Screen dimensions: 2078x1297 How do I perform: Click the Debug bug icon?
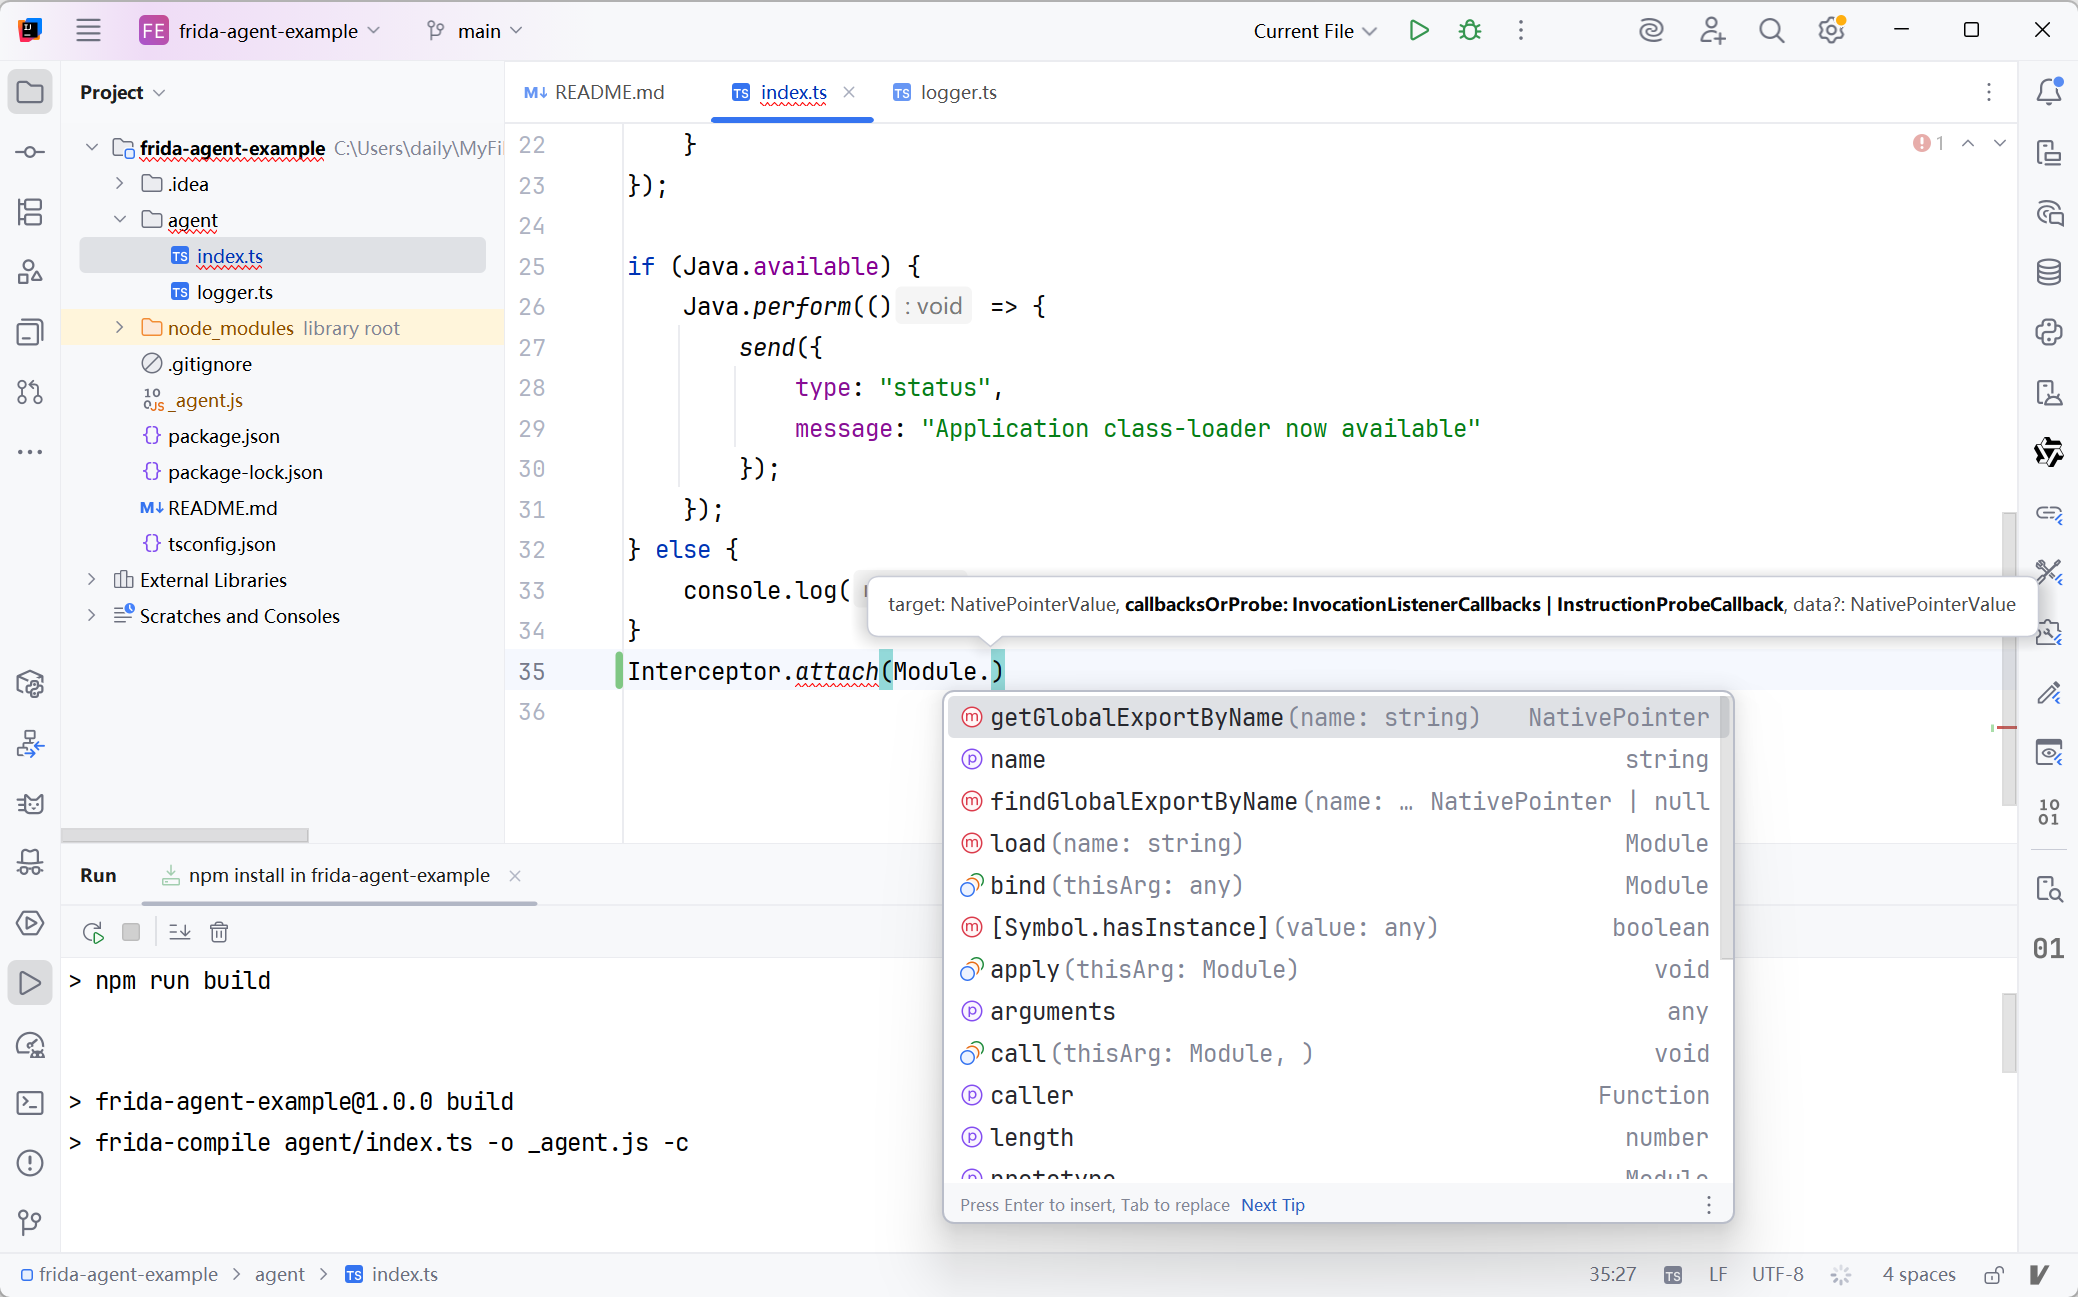coord(1469,30)
